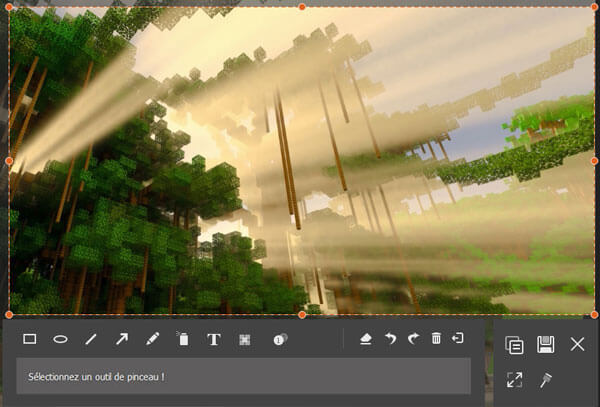Pin the screenshot to screen
600x407 pixels.
[546, 380]
